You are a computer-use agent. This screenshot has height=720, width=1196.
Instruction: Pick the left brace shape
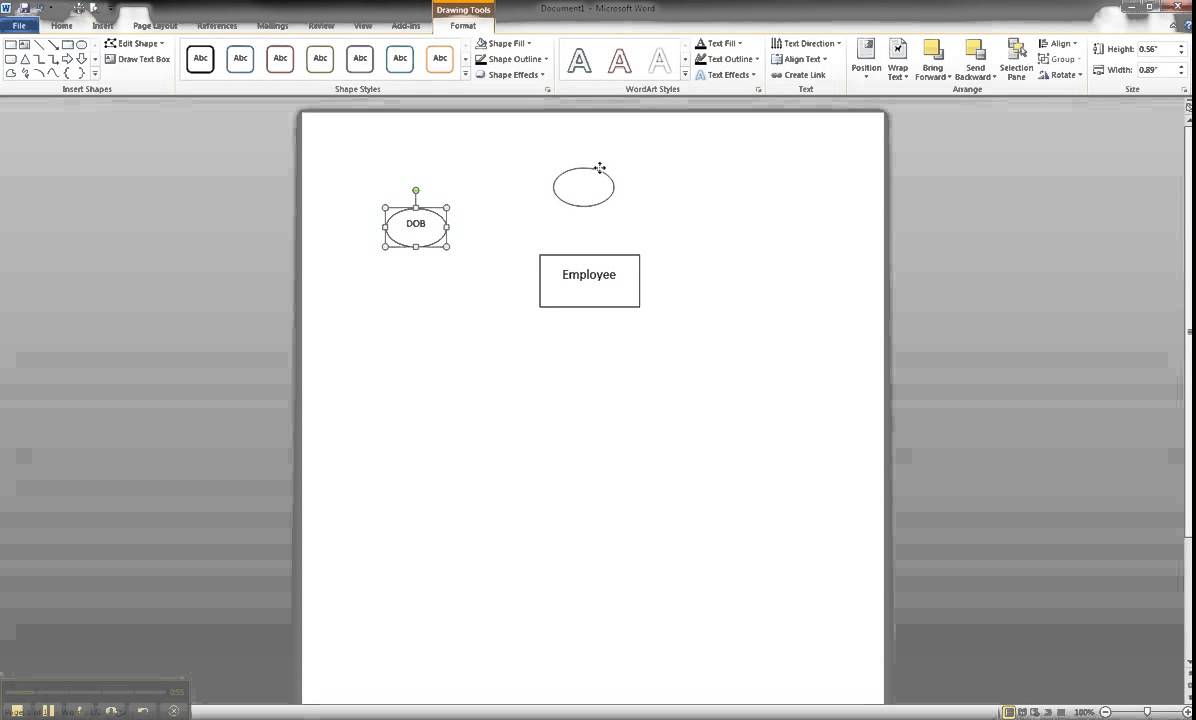pyautogui.click(x=66, y=73)
